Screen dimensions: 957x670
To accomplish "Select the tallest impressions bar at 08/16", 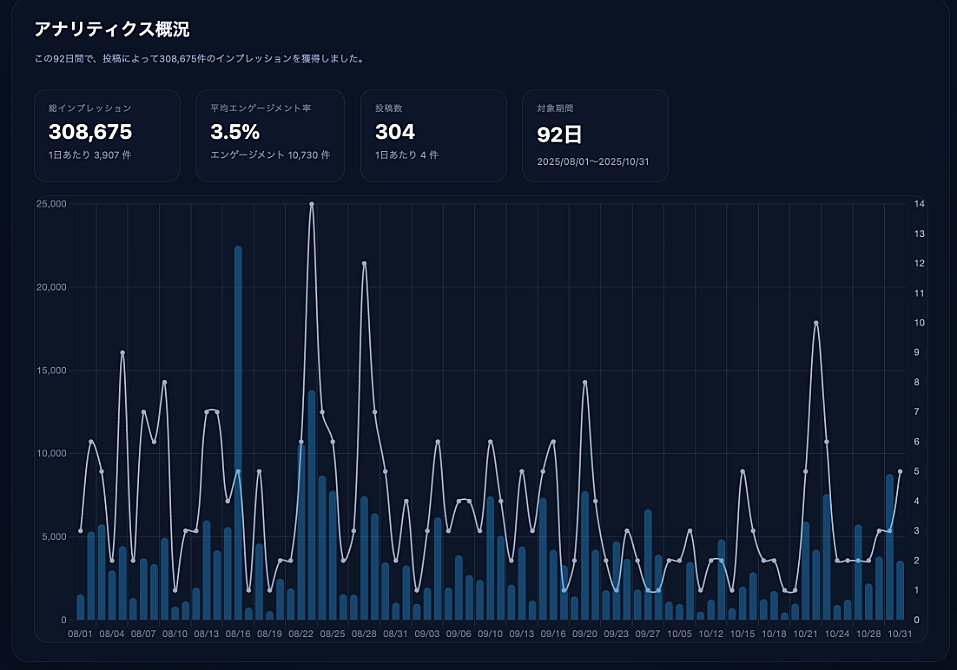I will pyautogui.click(x=238, y=430).
